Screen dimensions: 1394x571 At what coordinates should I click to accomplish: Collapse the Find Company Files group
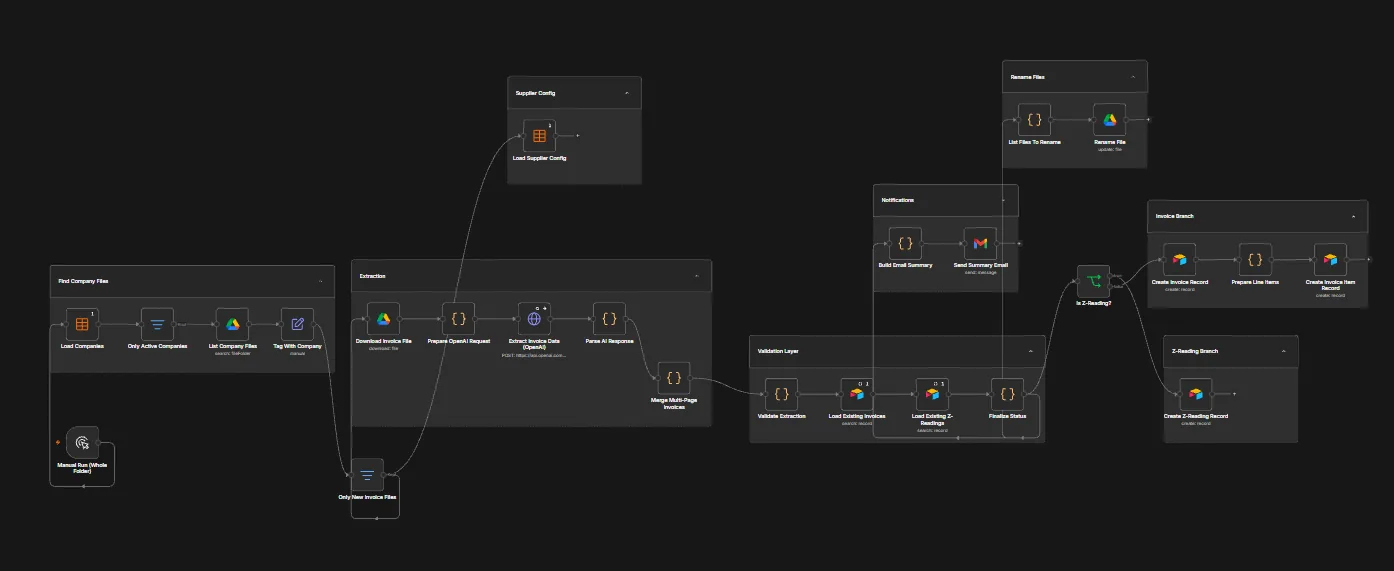(320, 282)
